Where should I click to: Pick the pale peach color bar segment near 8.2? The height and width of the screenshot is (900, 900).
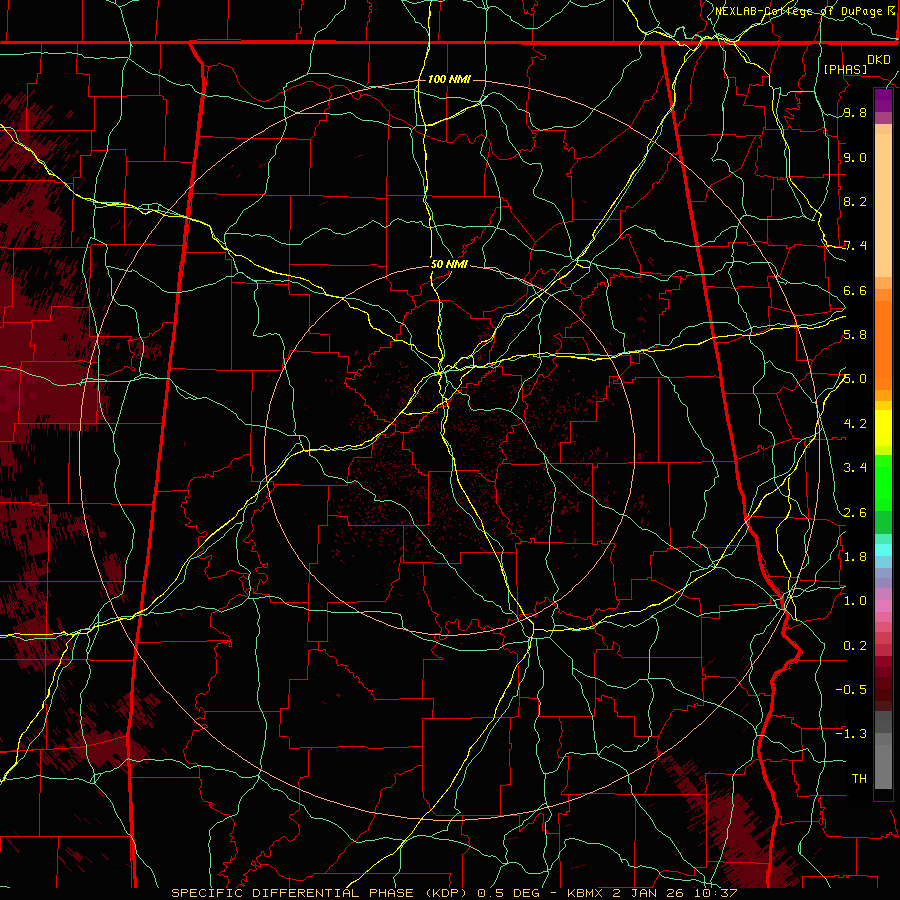883,205
